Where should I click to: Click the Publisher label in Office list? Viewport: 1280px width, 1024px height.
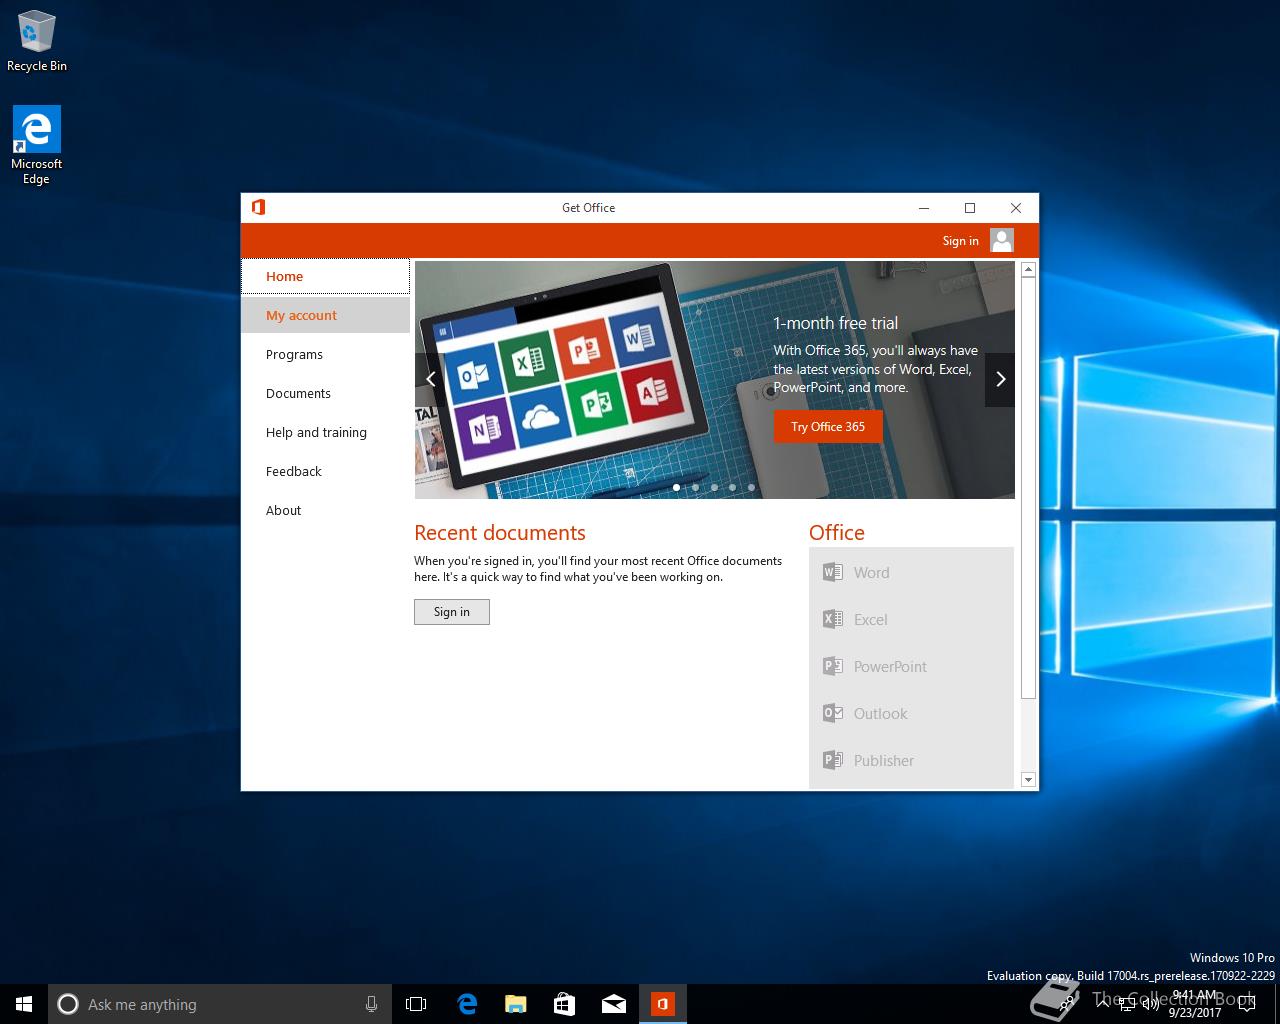tap(883, 760)
